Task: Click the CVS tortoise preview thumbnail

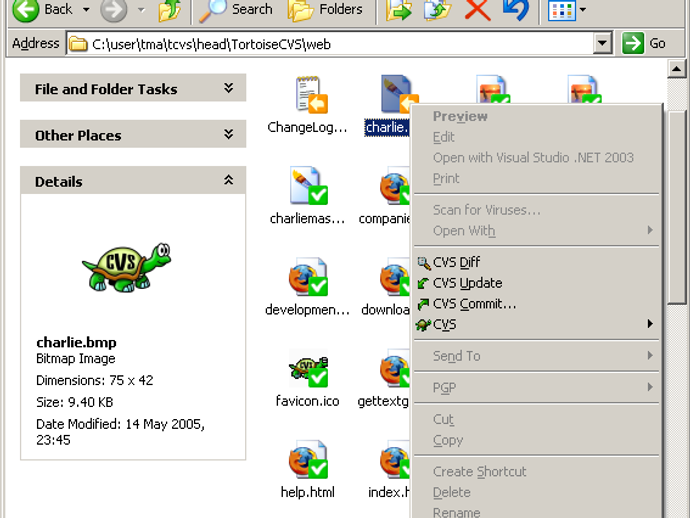Action: [126, 267]
